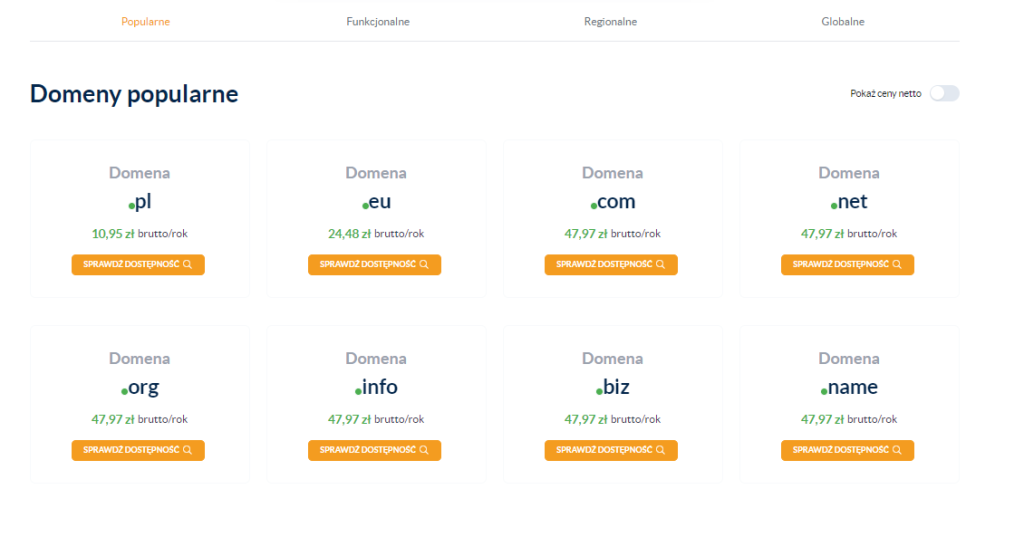The image size is (1024, 556).
Task: Toggle the Pokaż ceny netto switch
Action: pyautogui.click(x=943, y=93)
